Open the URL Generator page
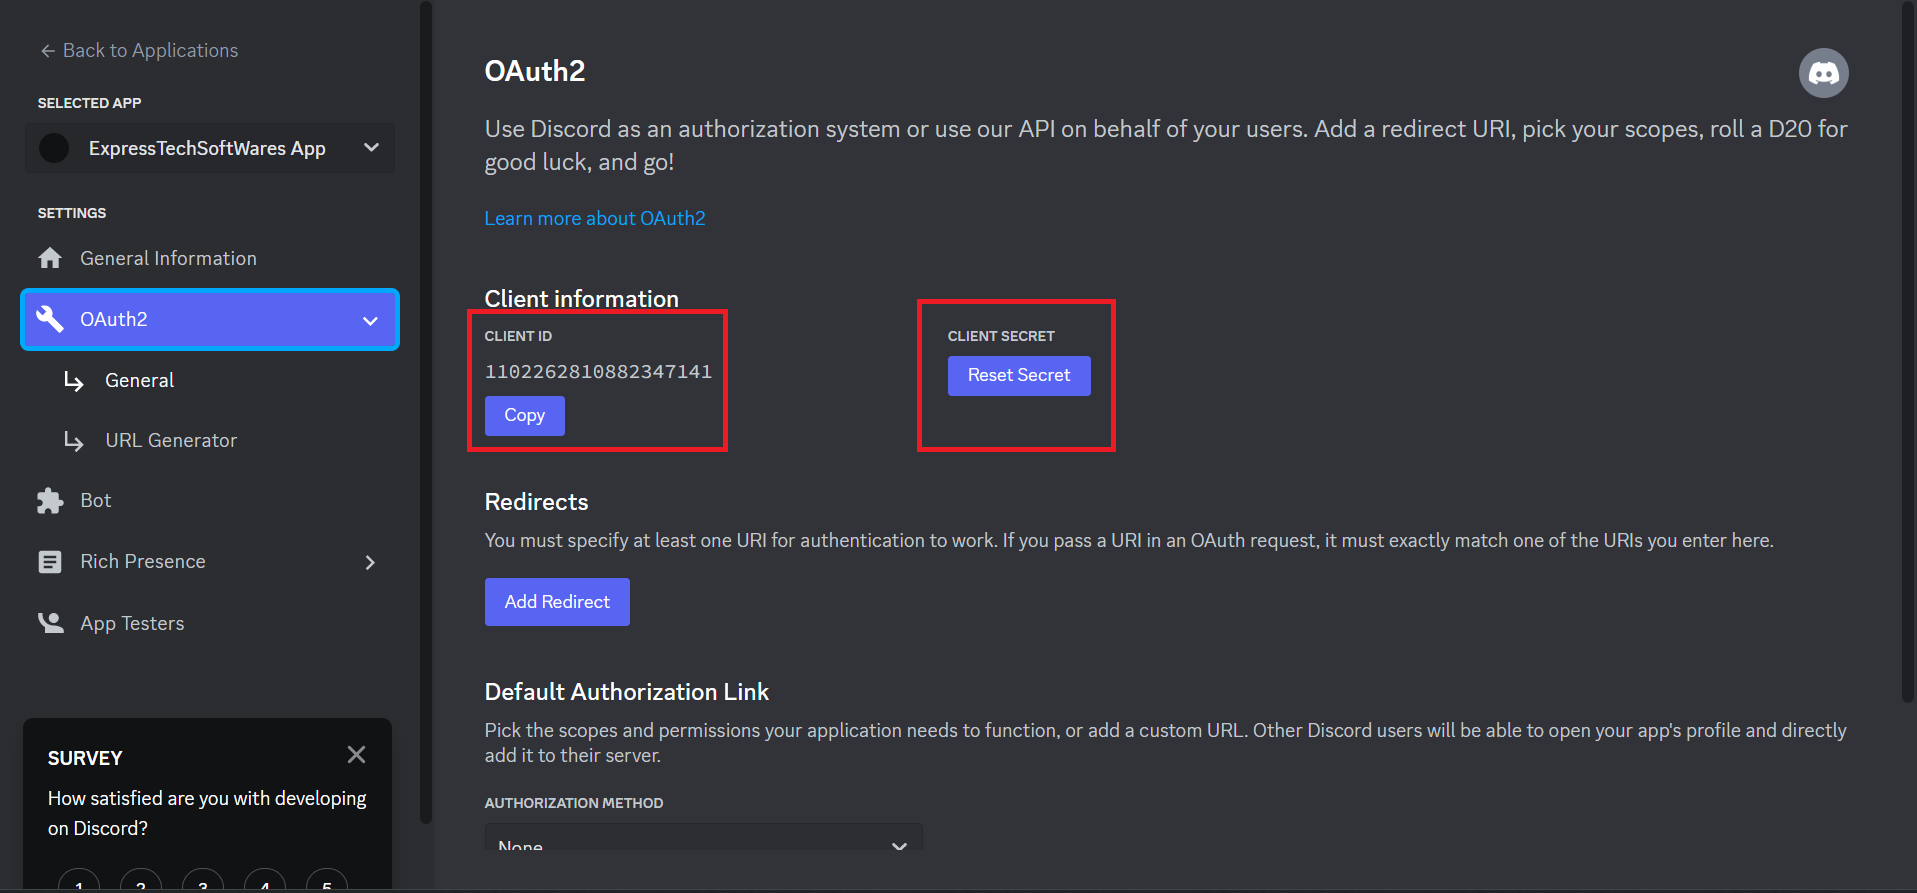Screen dimensions: 1917x893 171,440
